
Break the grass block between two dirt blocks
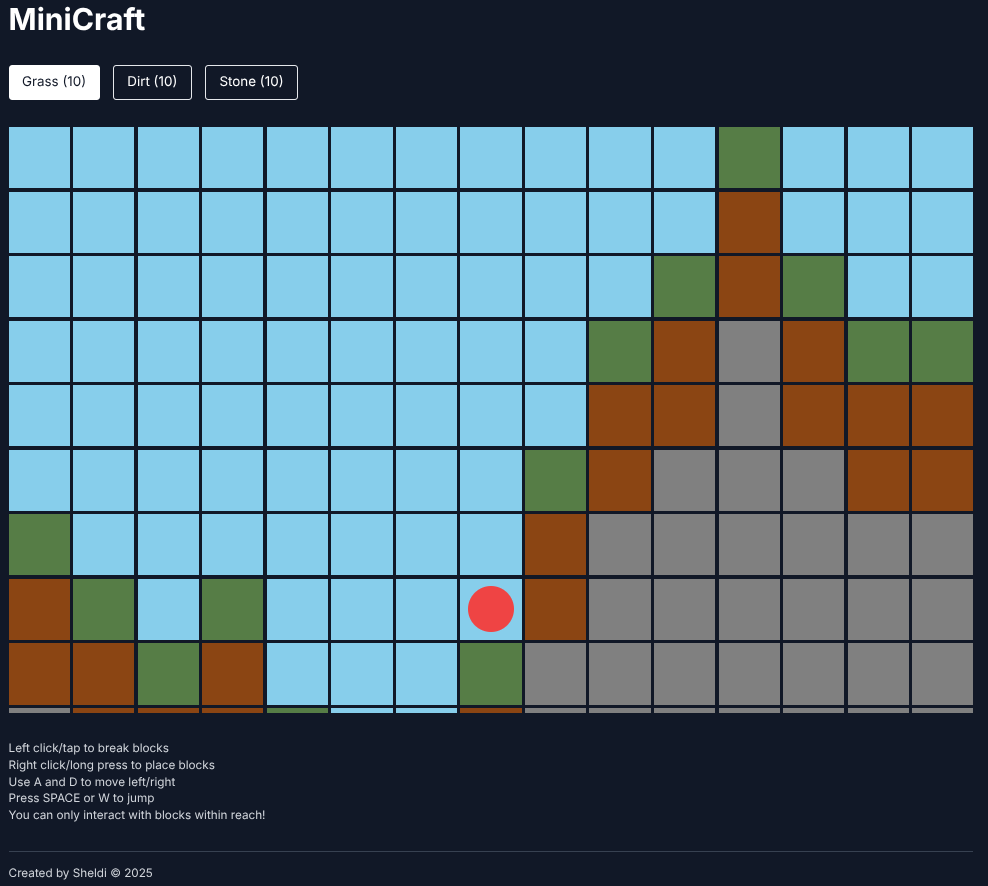168,673
